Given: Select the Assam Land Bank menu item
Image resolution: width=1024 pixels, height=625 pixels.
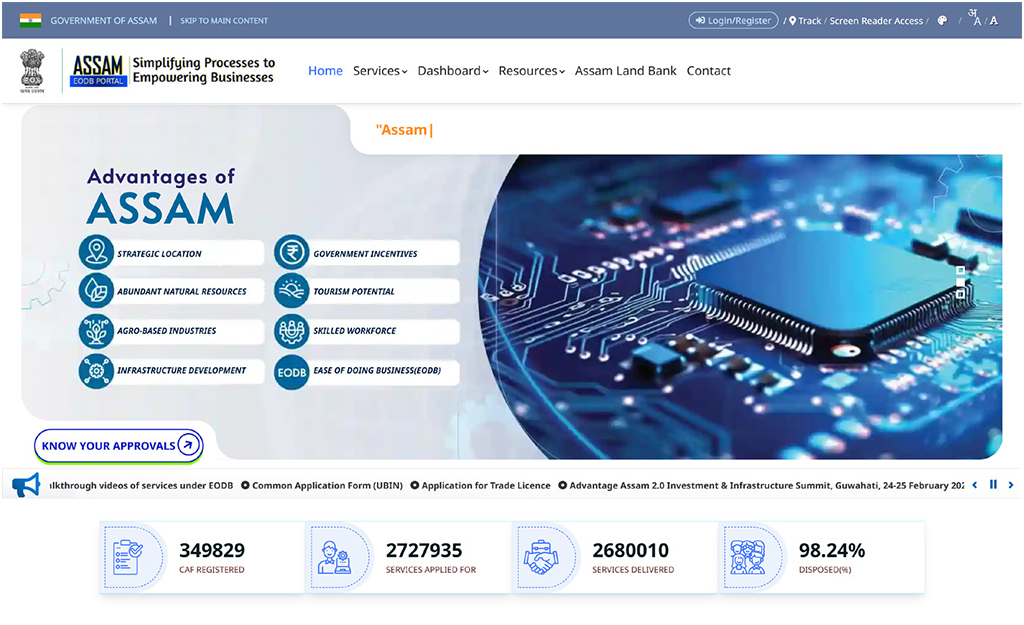Looking at the screenshot, I should (x=625, y=71).
